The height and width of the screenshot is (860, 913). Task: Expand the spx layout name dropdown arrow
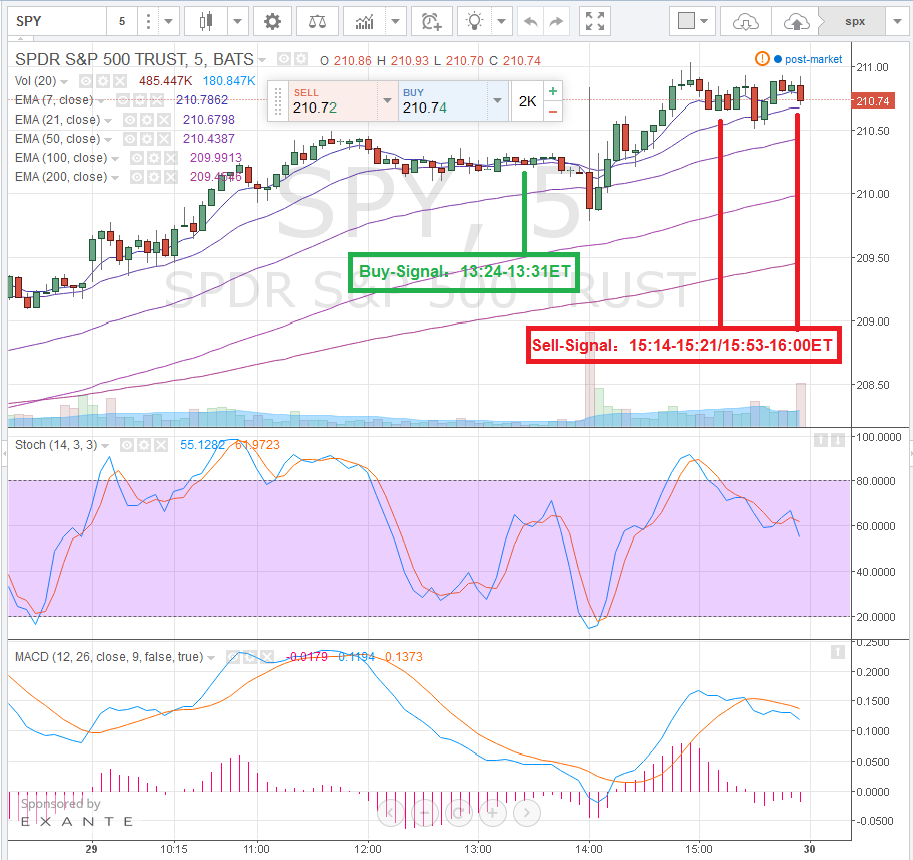pos(897,22)
